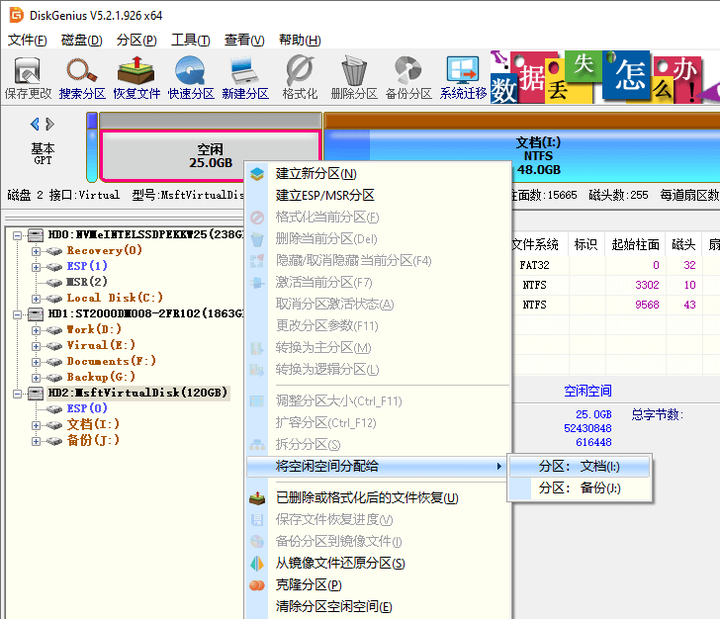Open Backup Partition (备份分区) tool

[x=408, y=78]
